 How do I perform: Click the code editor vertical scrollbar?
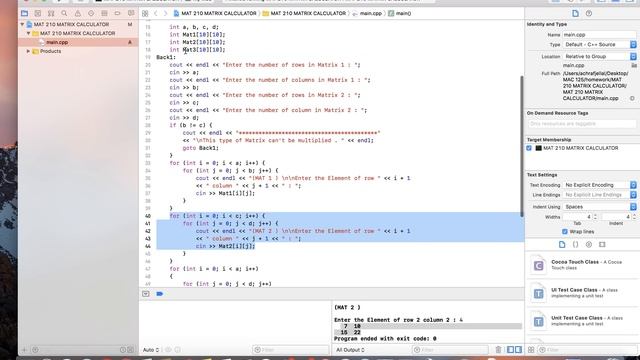521,146
